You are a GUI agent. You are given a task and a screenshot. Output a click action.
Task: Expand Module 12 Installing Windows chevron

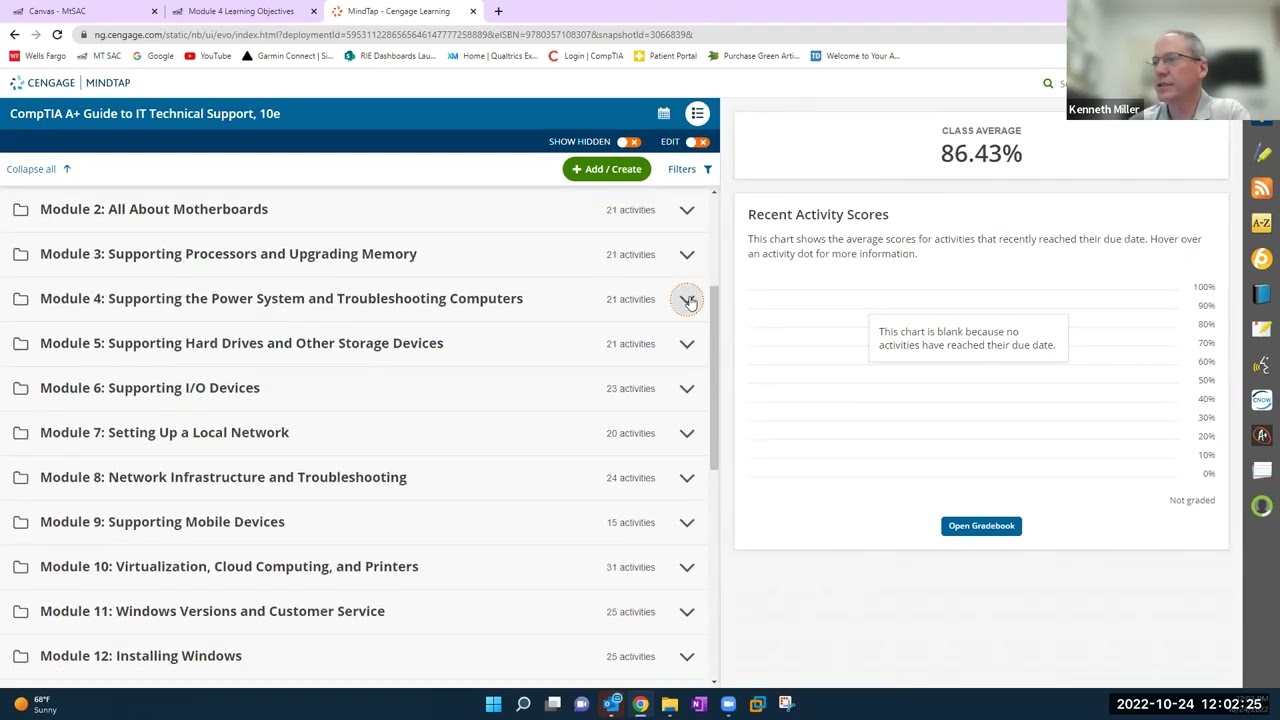[687, 657]
